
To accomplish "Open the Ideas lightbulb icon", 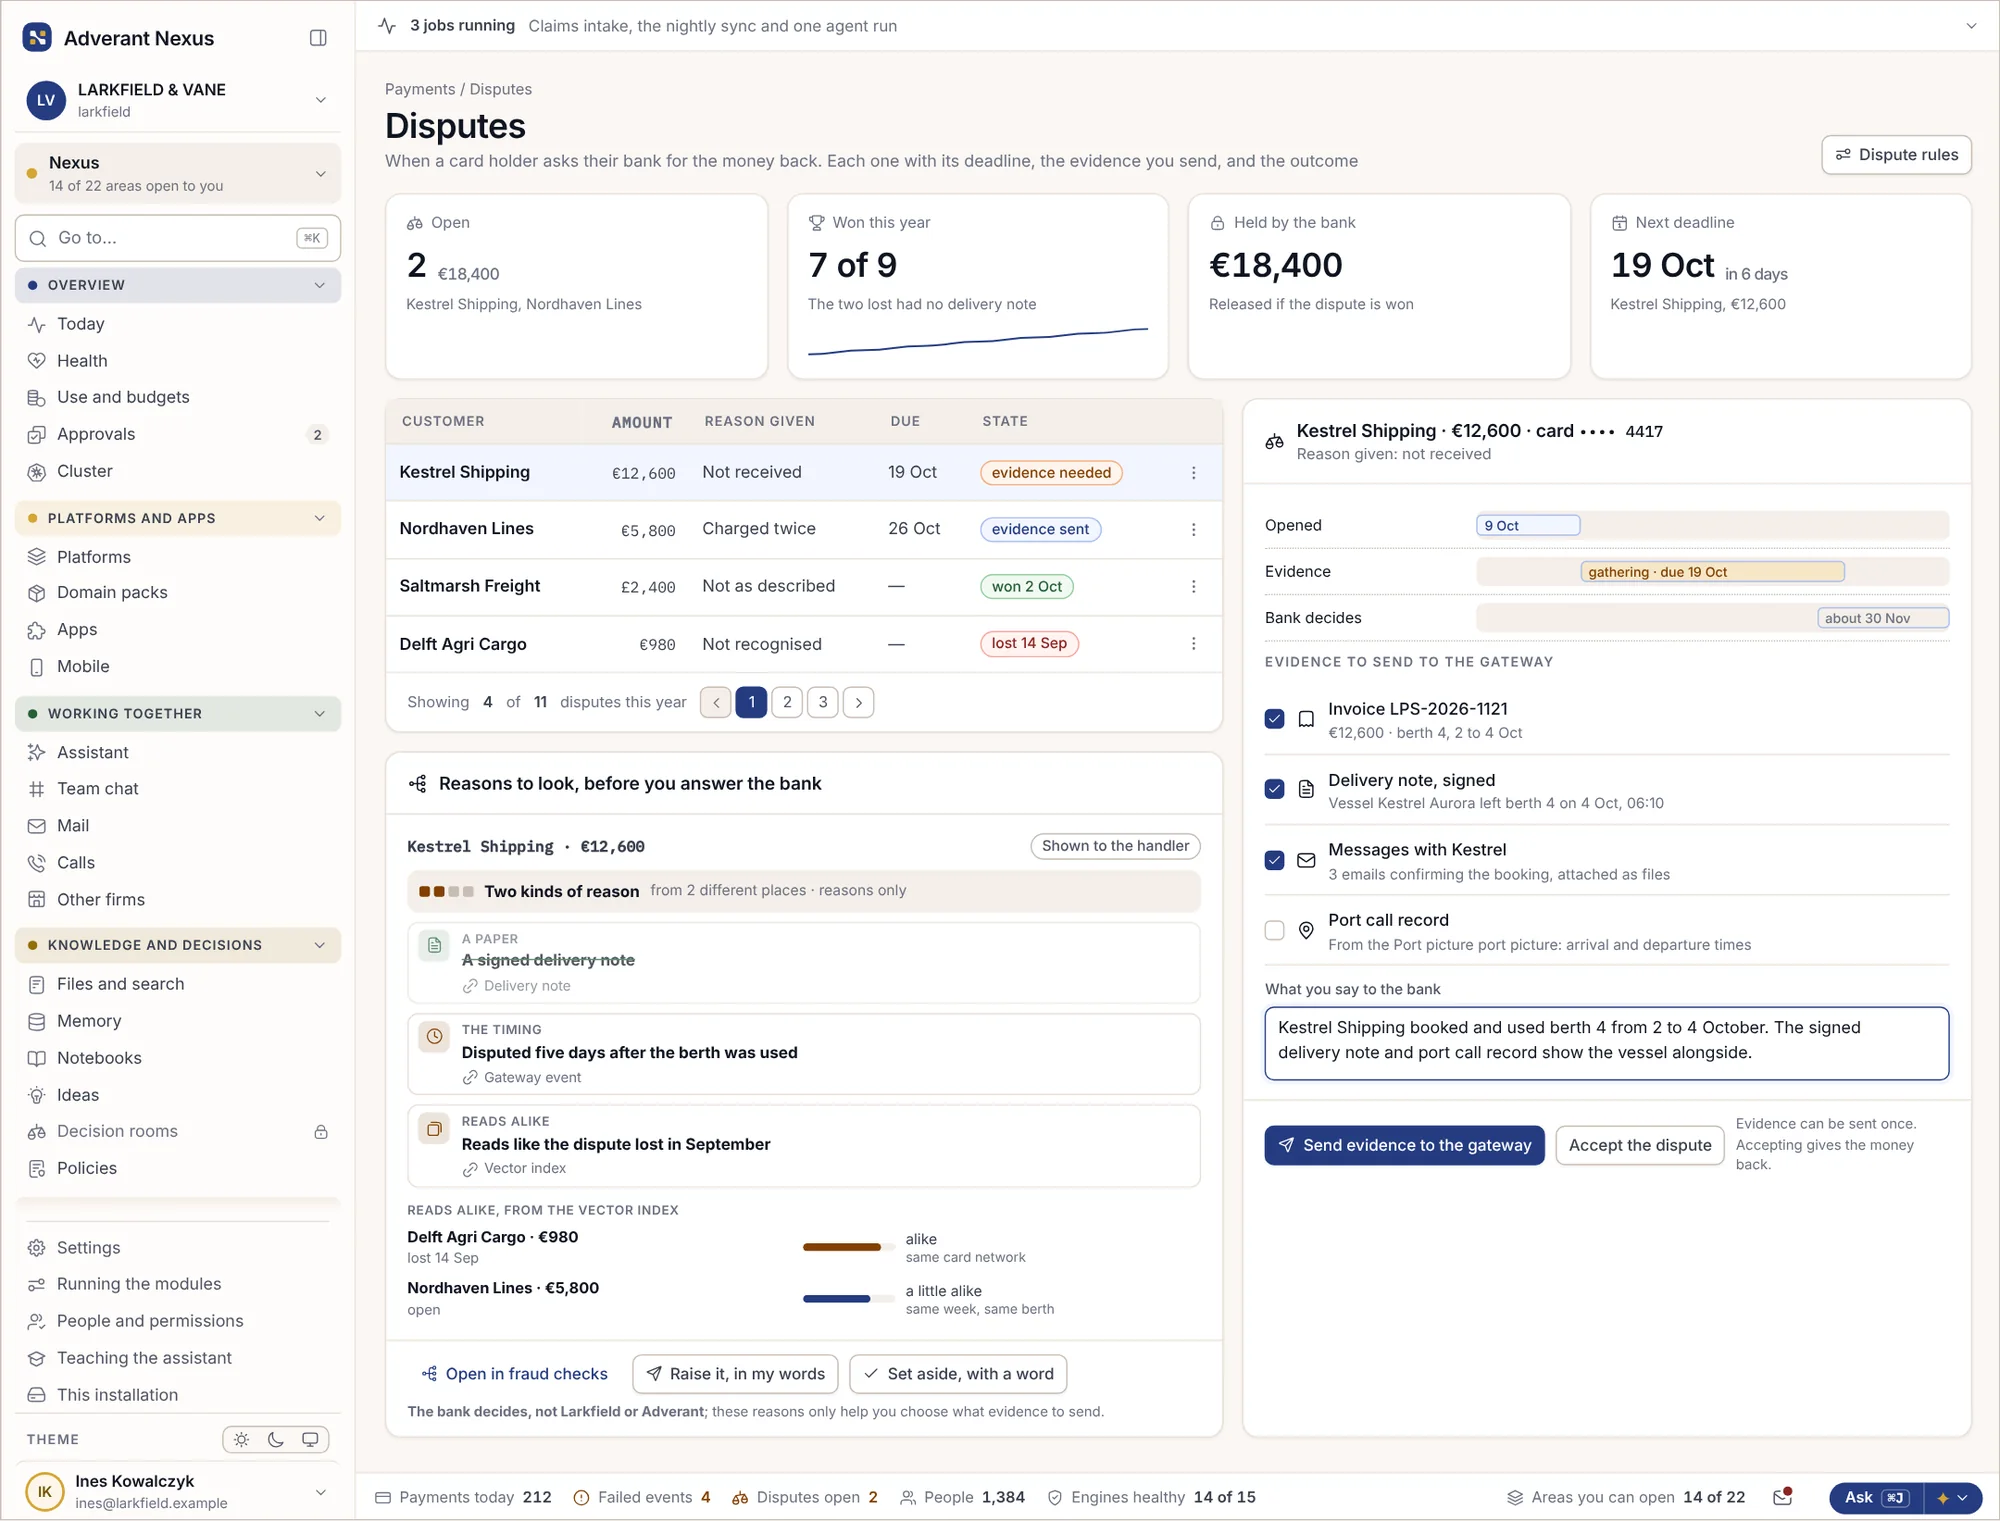I will pyautogui.click(x=37, y=1095).
